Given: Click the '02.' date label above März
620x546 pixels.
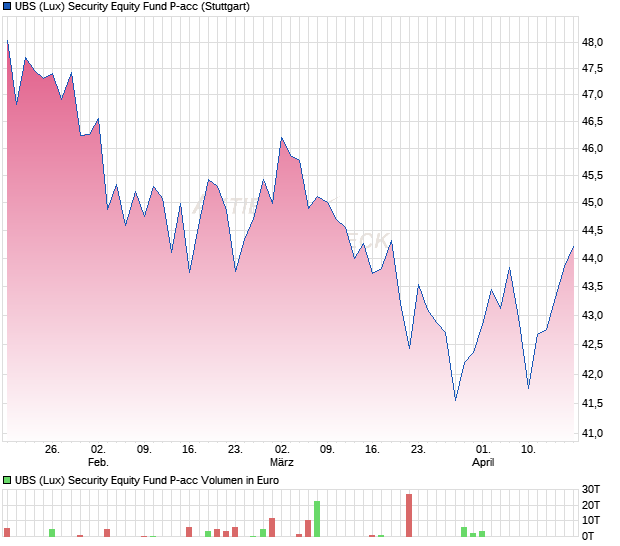Looking at the screenshot, I should click(x=282, y=450).
